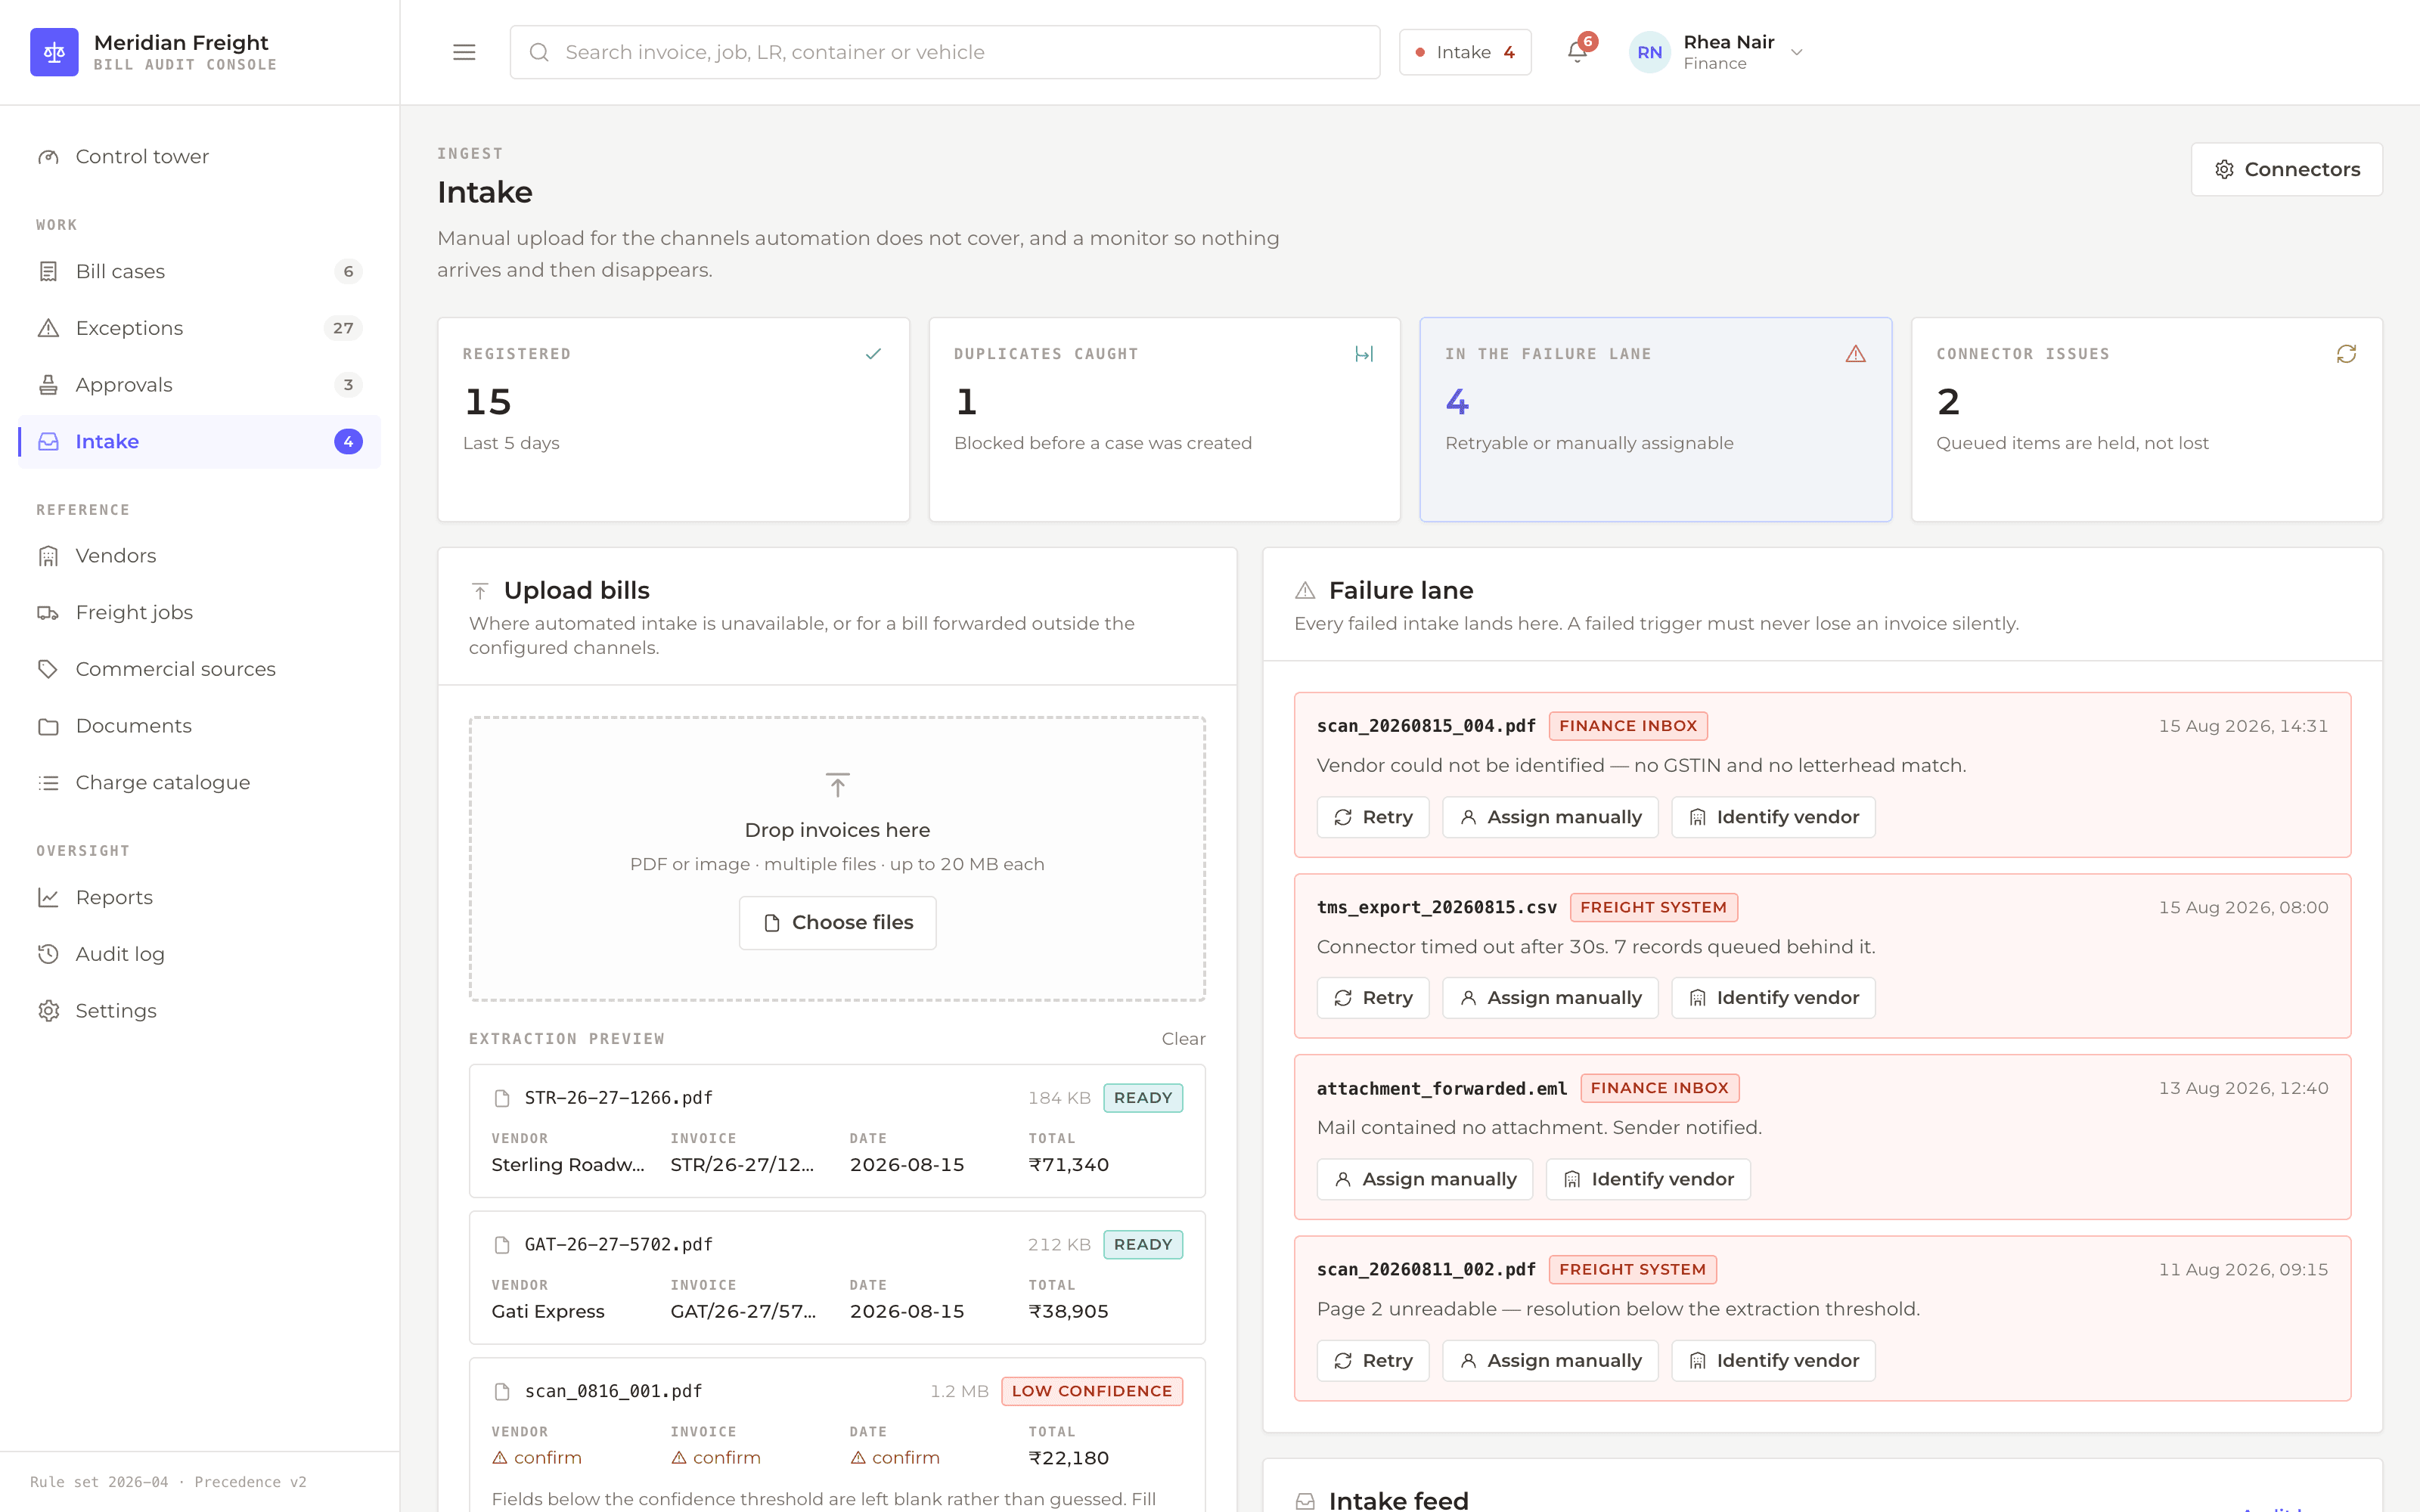
Task: Identify vendor for tms_export_20260815.csv
Action: 1773,998
